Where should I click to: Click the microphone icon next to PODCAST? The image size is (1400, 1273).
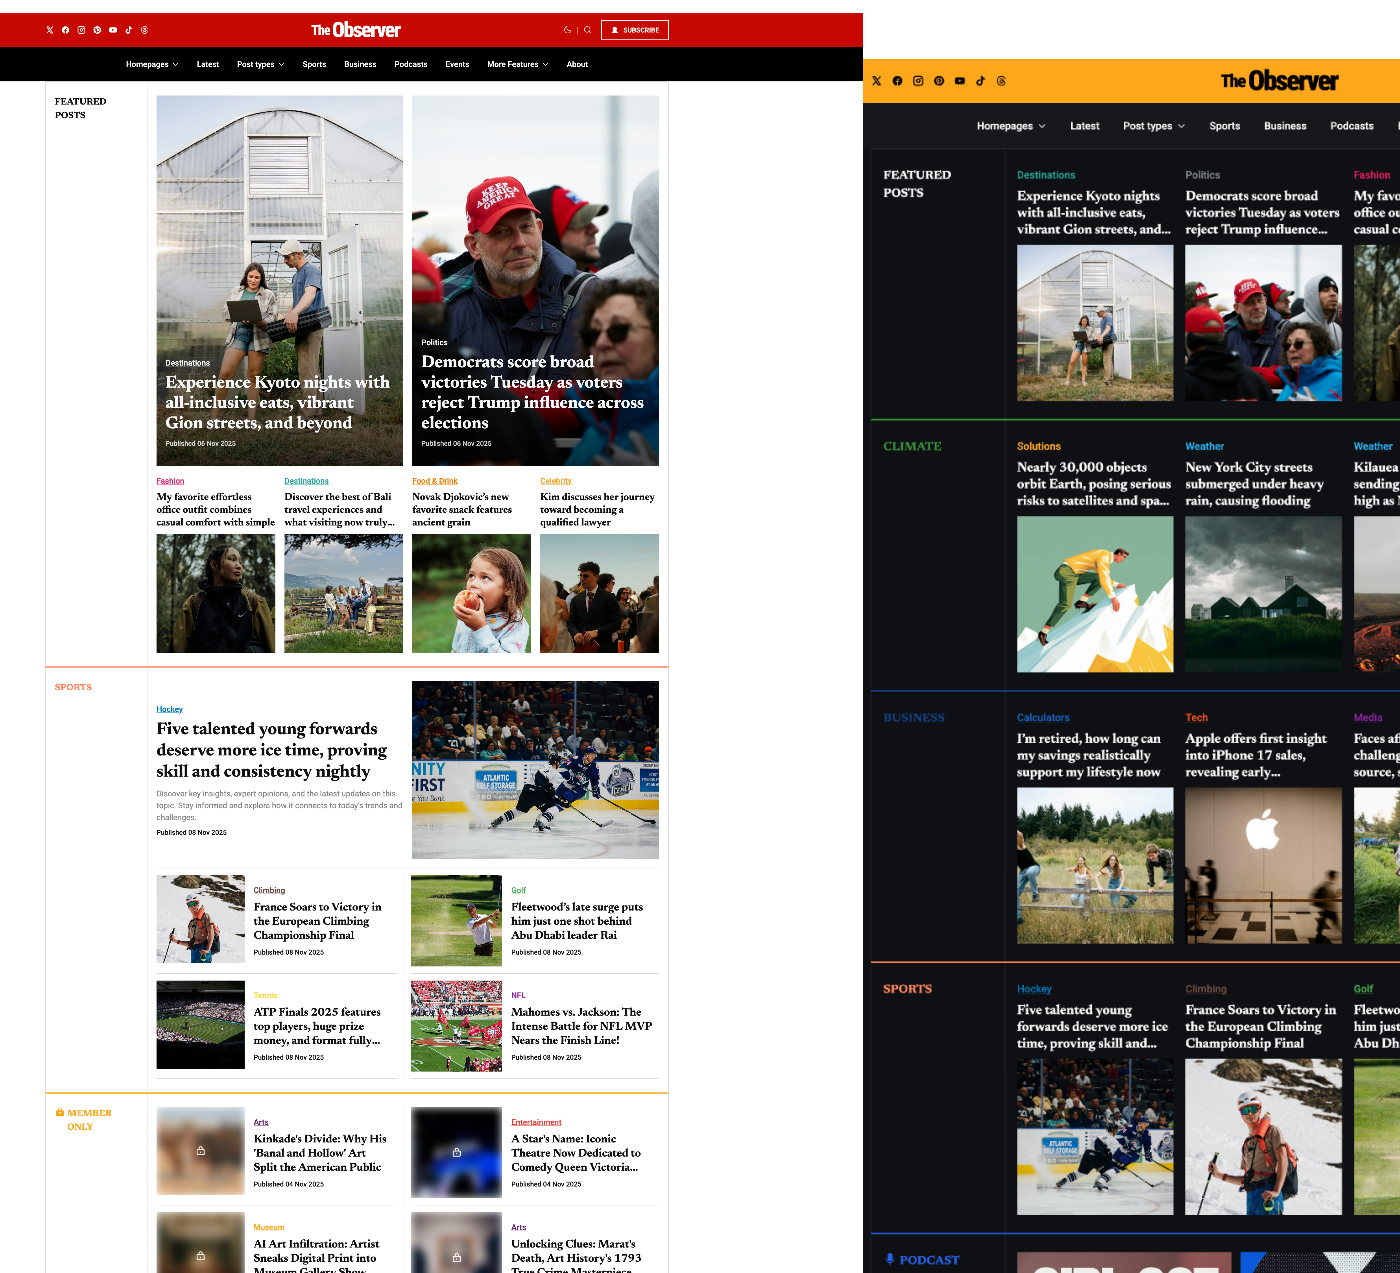[890, 1260]
